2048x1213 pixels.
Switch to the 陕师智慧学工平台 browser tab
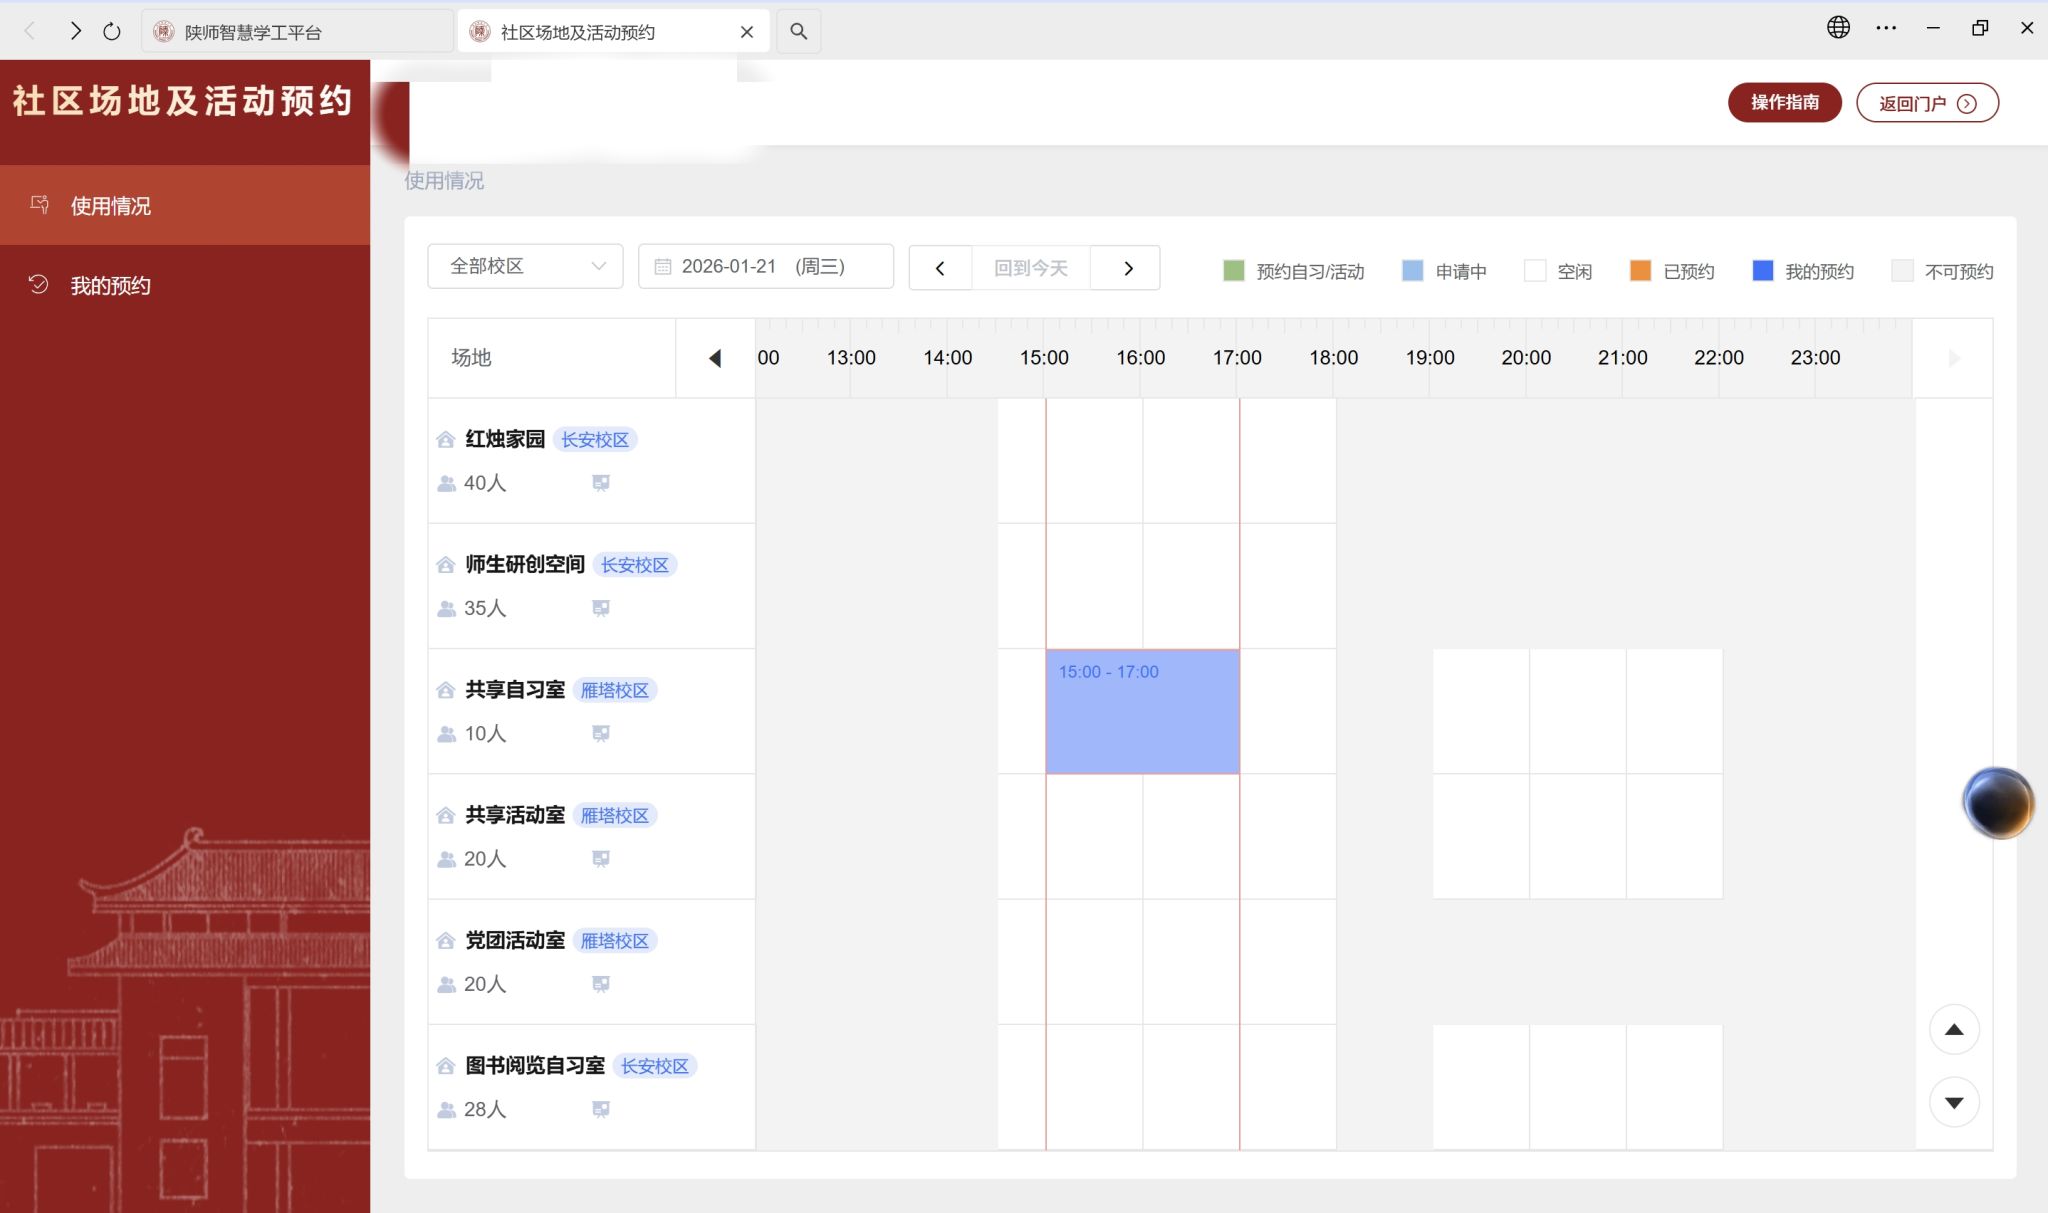(296, 32)
